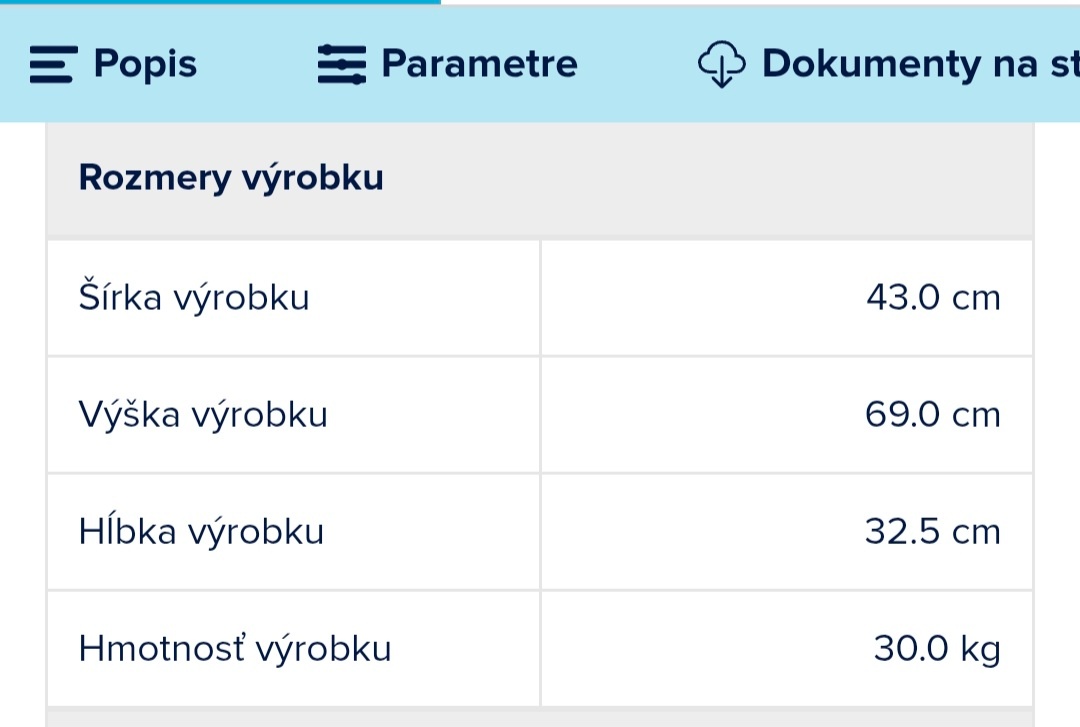Screen dimensions: 1080x727
Task: Open the Parametre tab
Action: [x=478, y=63]
